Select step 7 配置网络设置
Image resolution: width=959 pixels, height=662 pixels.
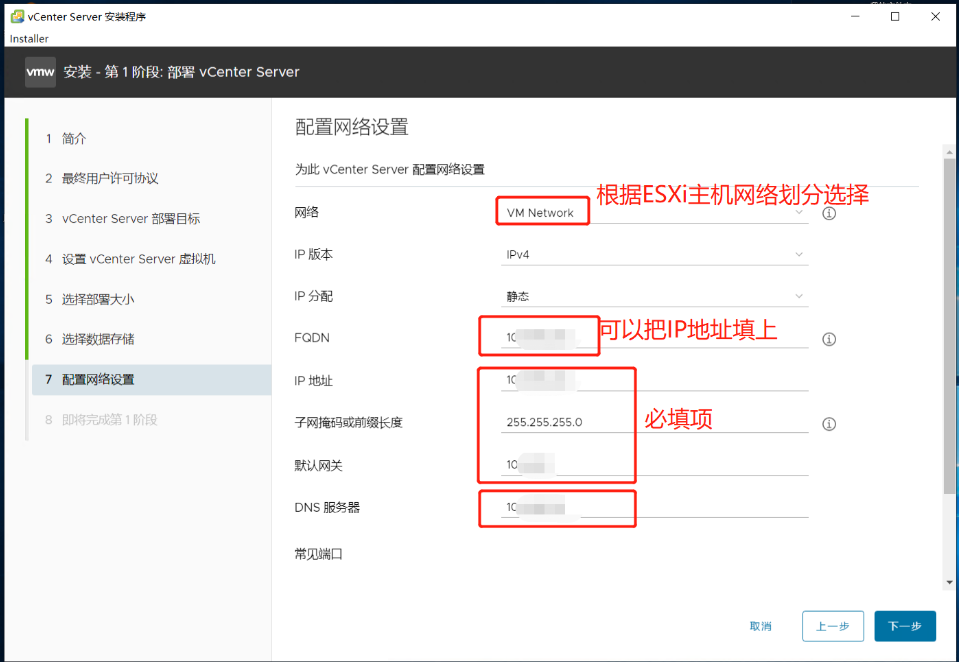point(151,380)
